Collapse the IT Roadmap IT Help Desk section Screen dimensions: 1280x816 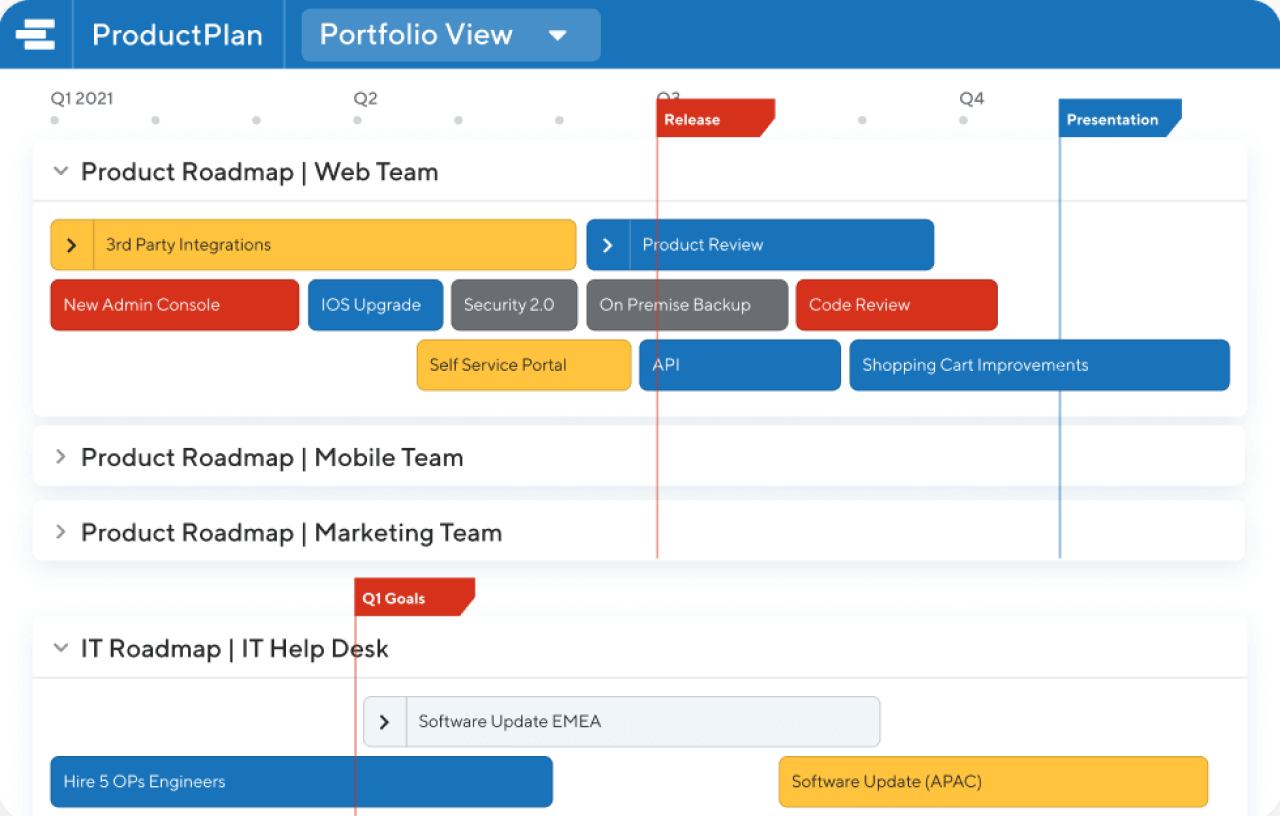60,648
